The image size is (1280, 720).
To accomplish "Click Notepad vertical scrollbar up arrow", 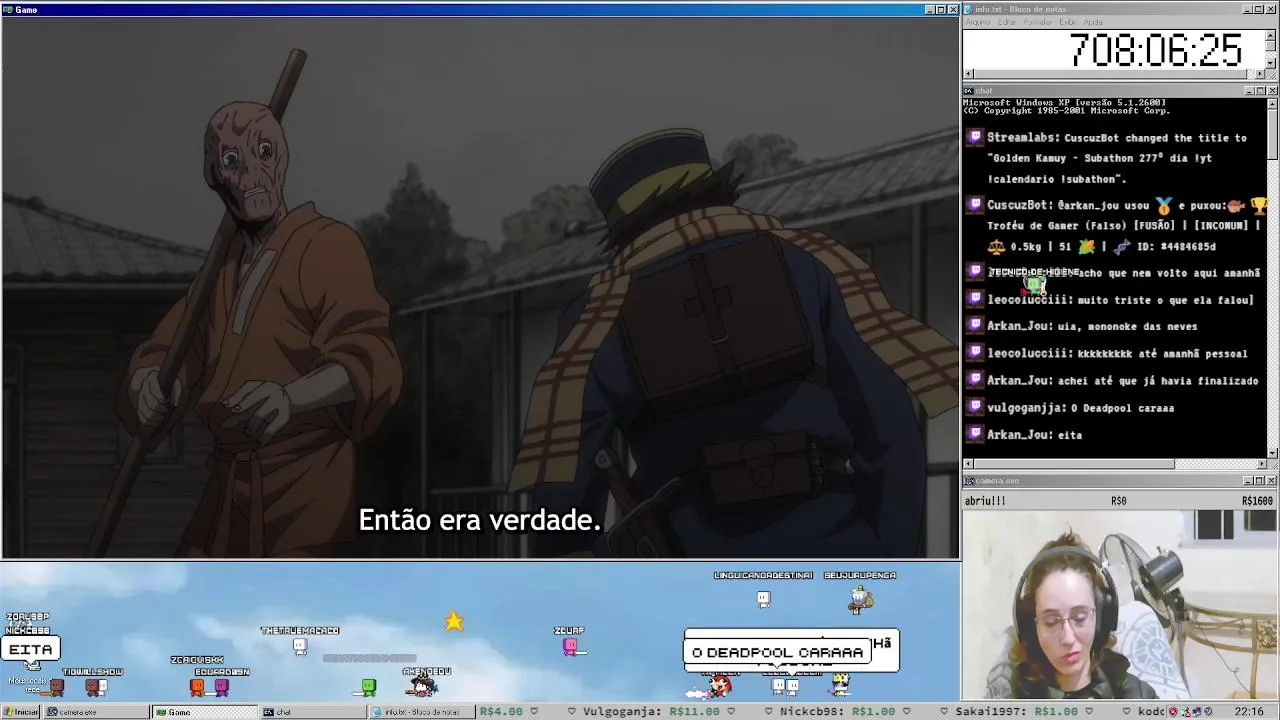I will coord(1271,35).
